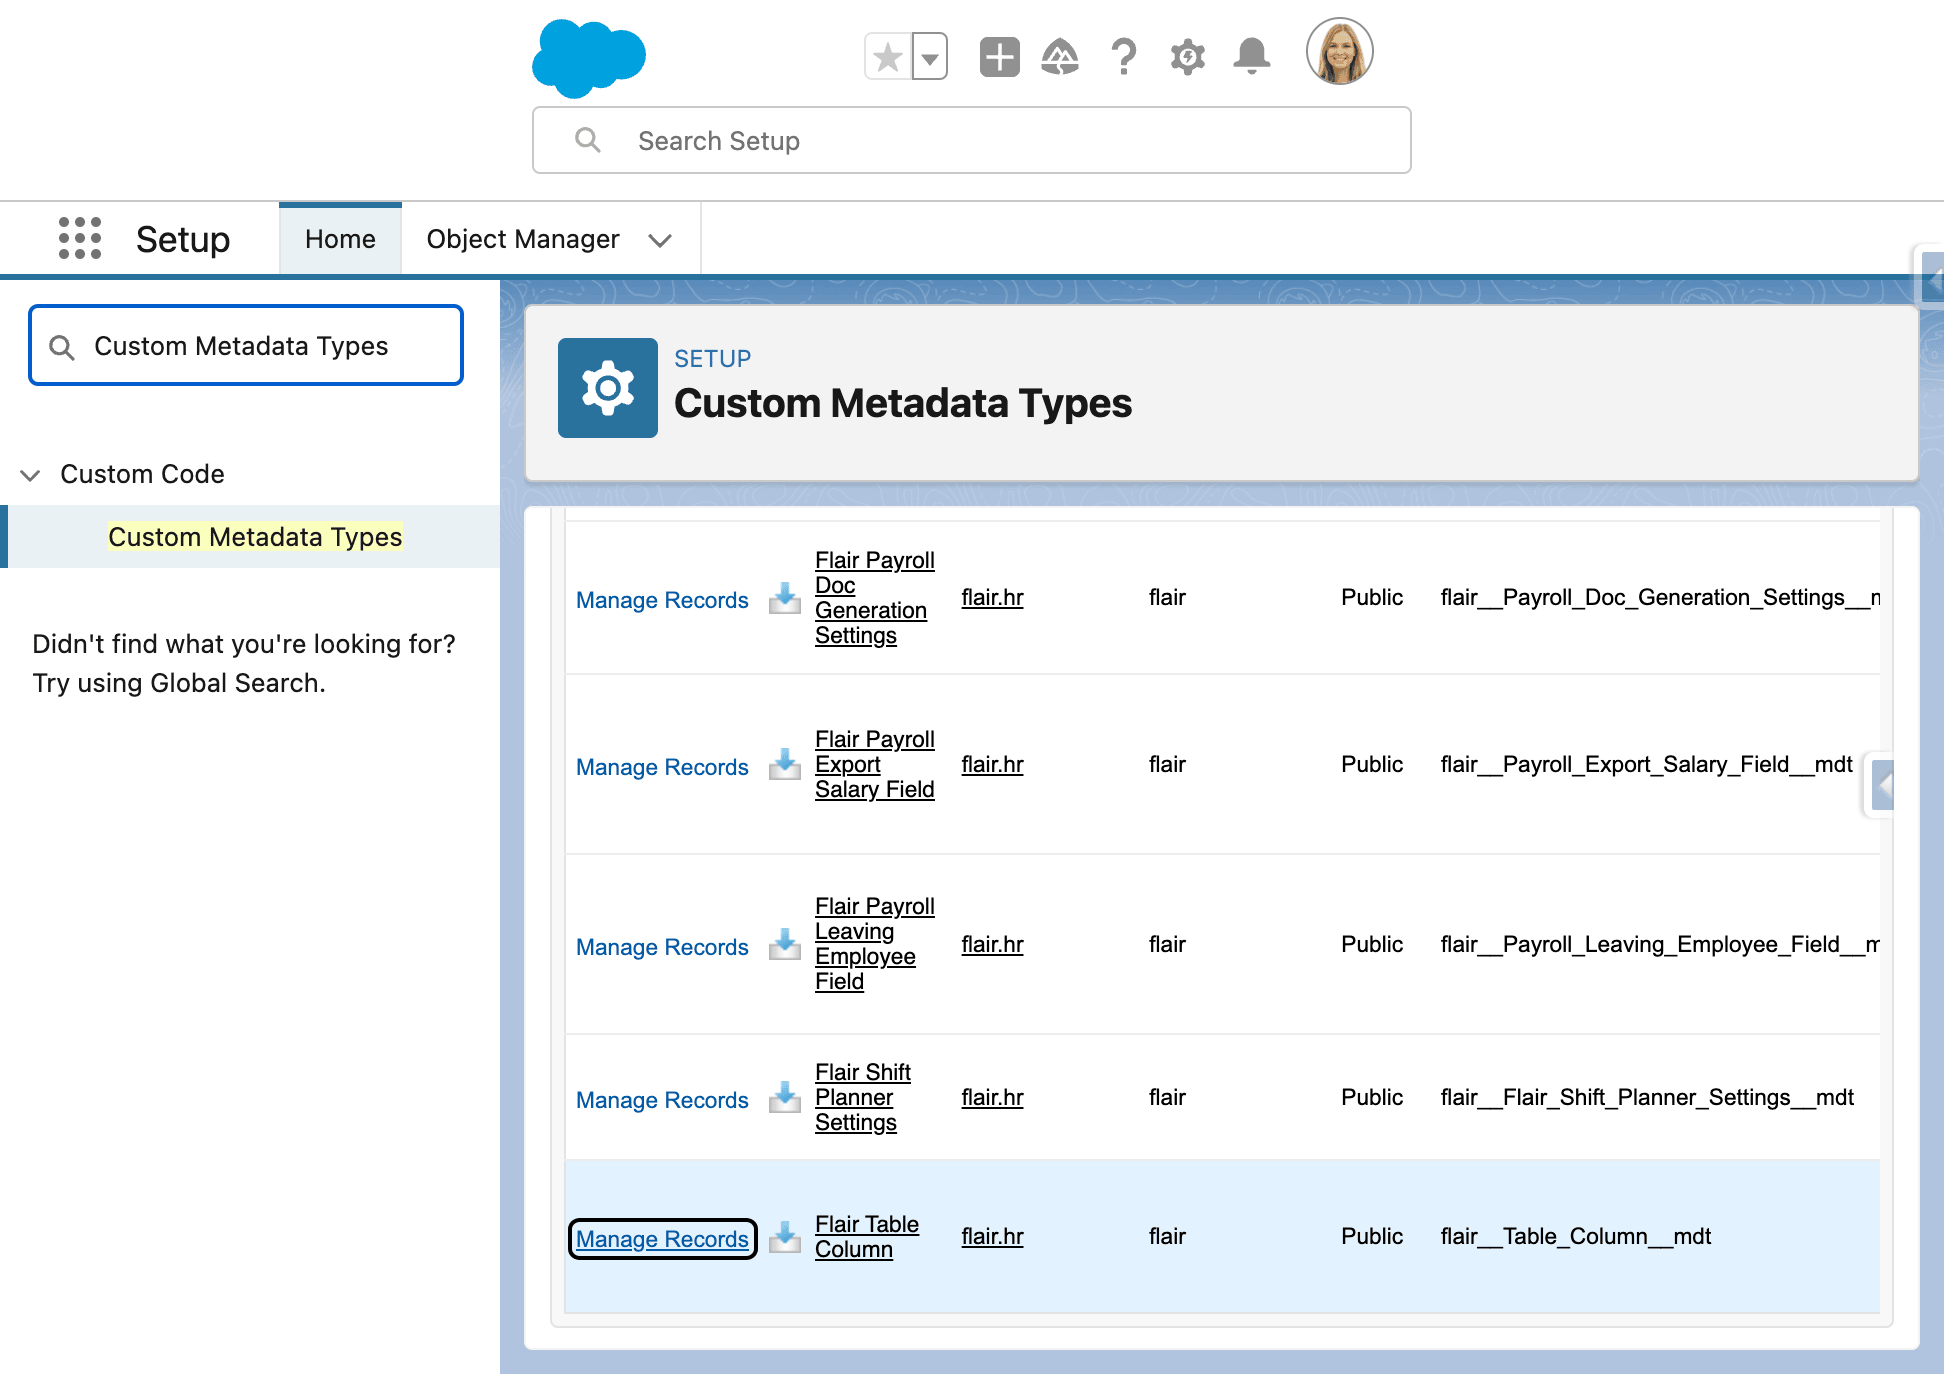Click flair__Table_Column__mdt API name text

pos(1576,1236)
